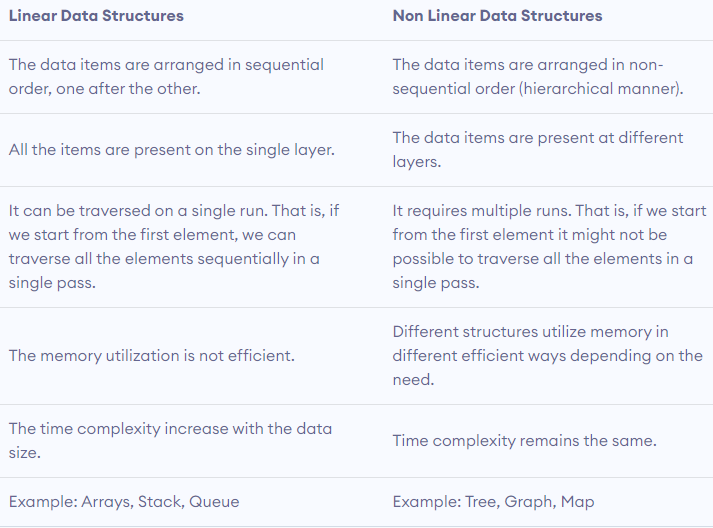Click the word 'Queue' in the examples row
Image resolution: width=713 pixels, height=528 pixels.
215,501
